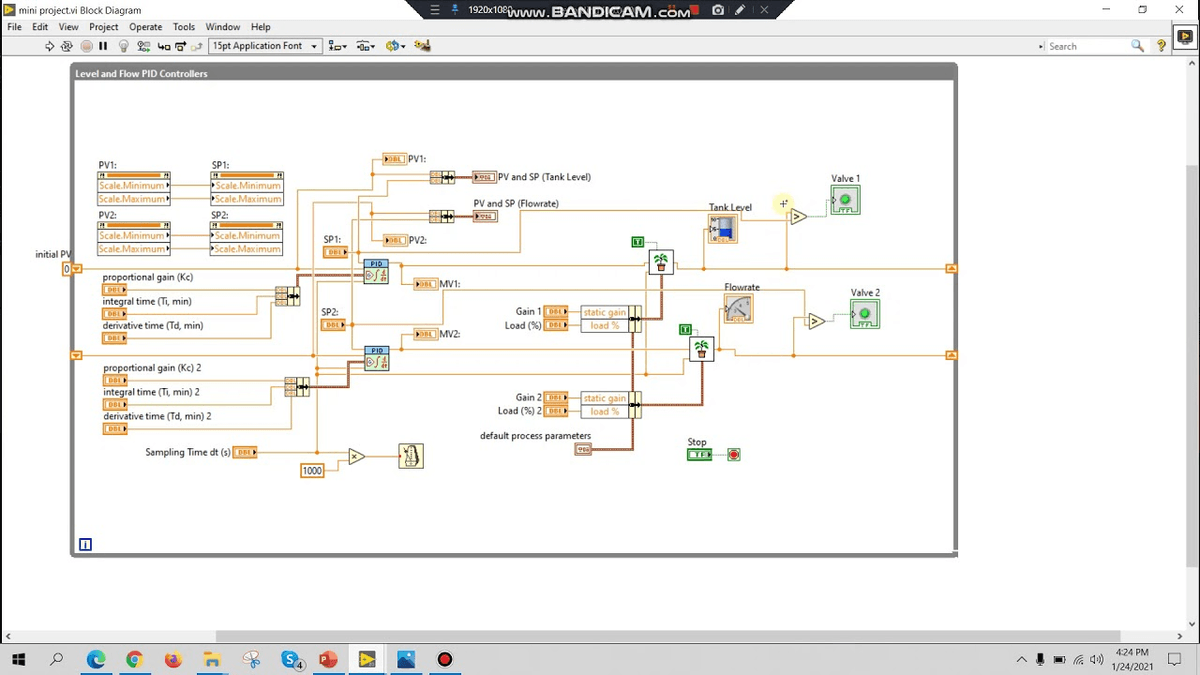Open the 15pt Application Font dropdown
The width and height of the screenshot is (1200, 675).
point(265,46)
